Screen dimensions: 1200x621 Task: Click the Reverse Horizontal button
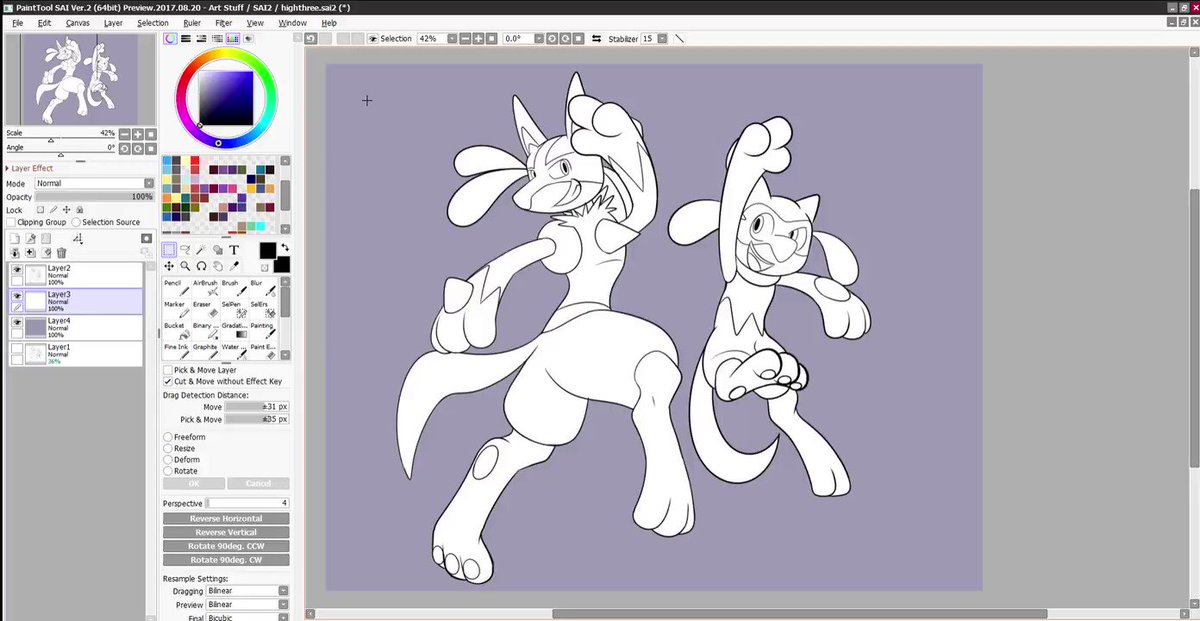pos(226,519)
